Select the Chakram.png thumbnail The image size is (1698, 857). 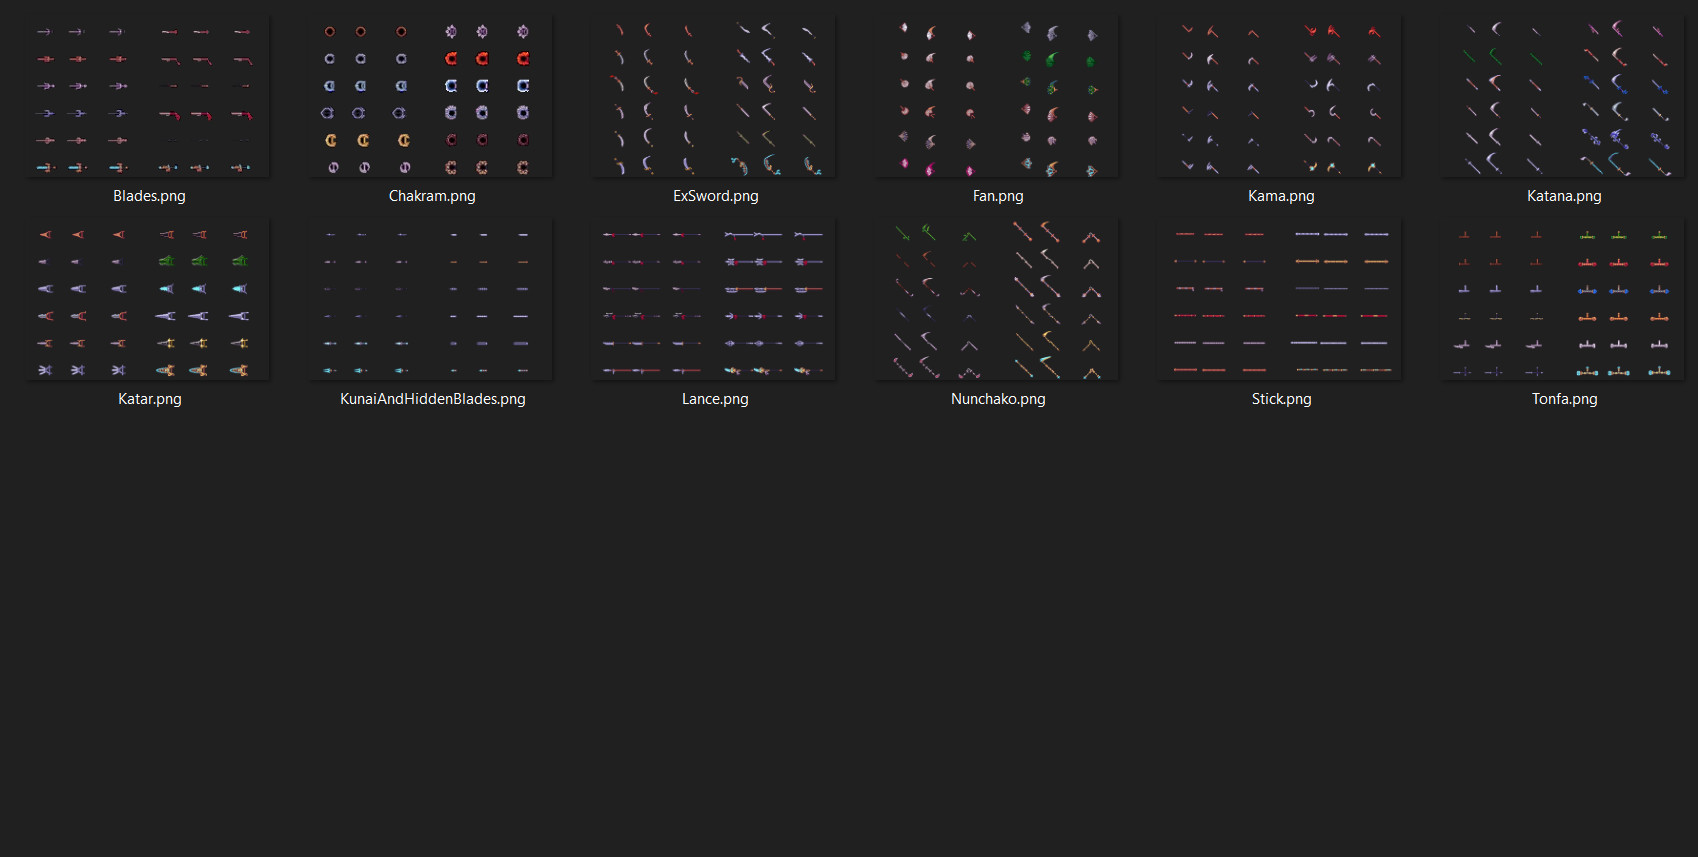[x=432, y=97]
